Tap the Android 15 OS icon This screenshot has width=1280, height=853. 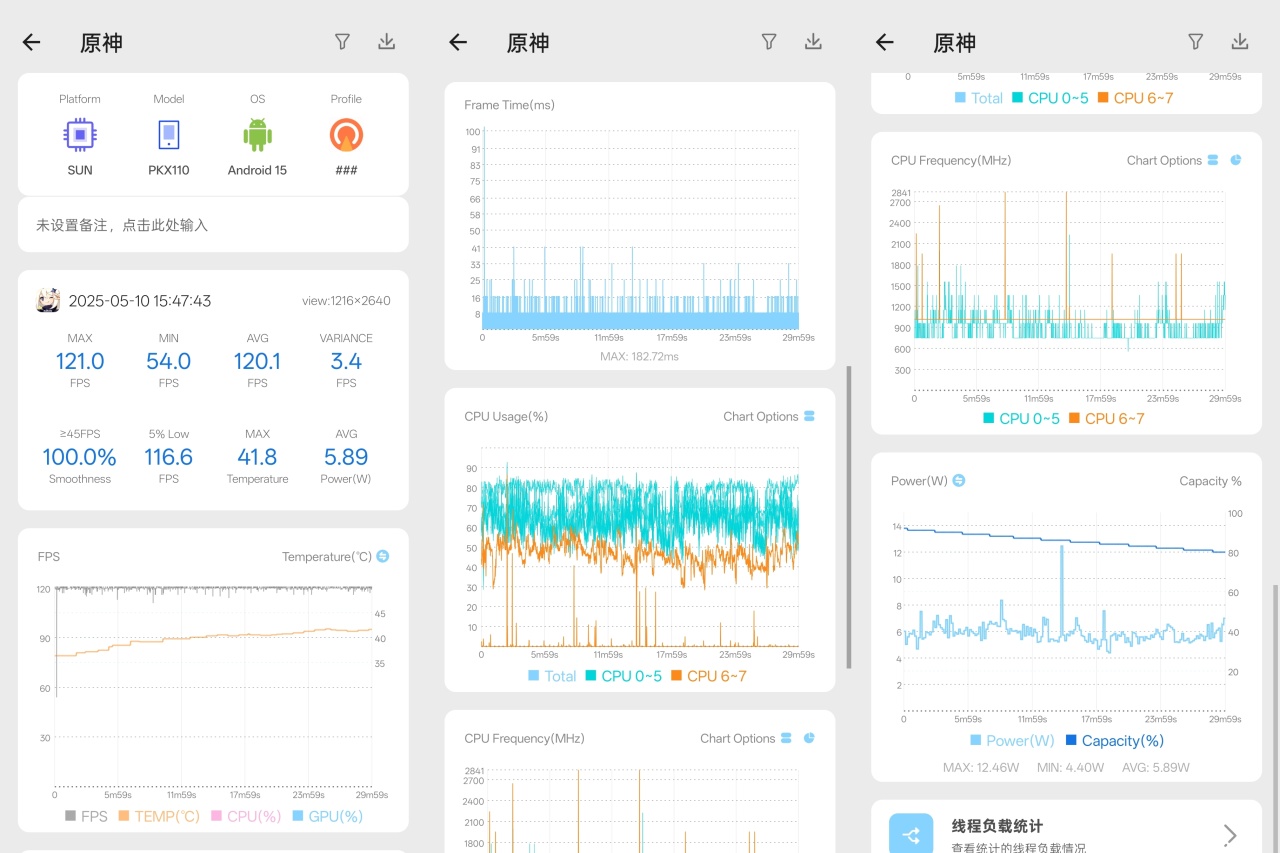[x=257, y=134]
